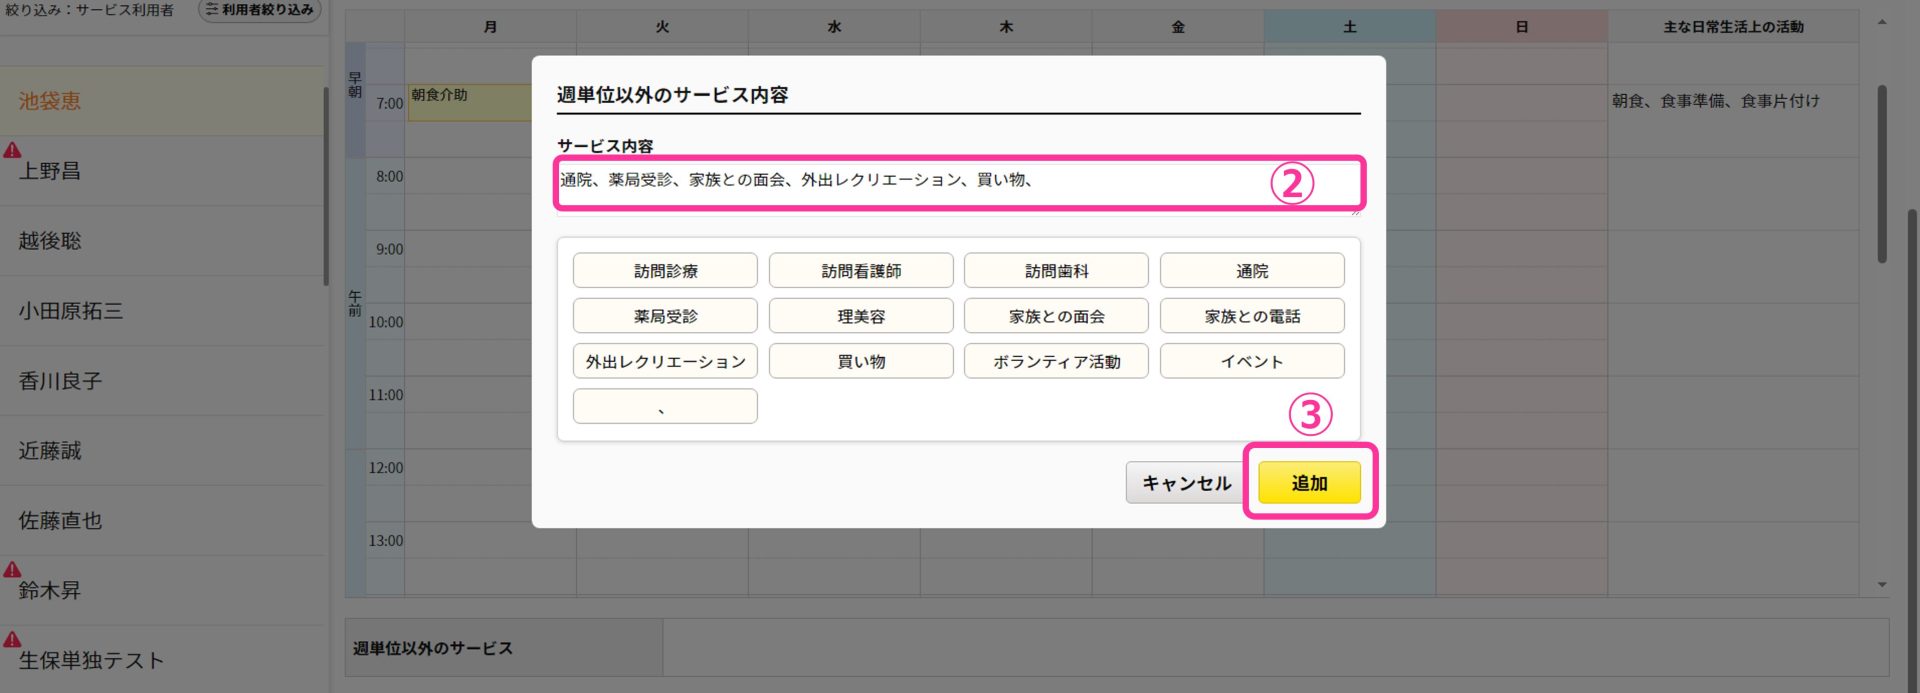Click the scroll-down arrow of schedule
This screenshot has height=693, width=1920.
click(1882, 585)
